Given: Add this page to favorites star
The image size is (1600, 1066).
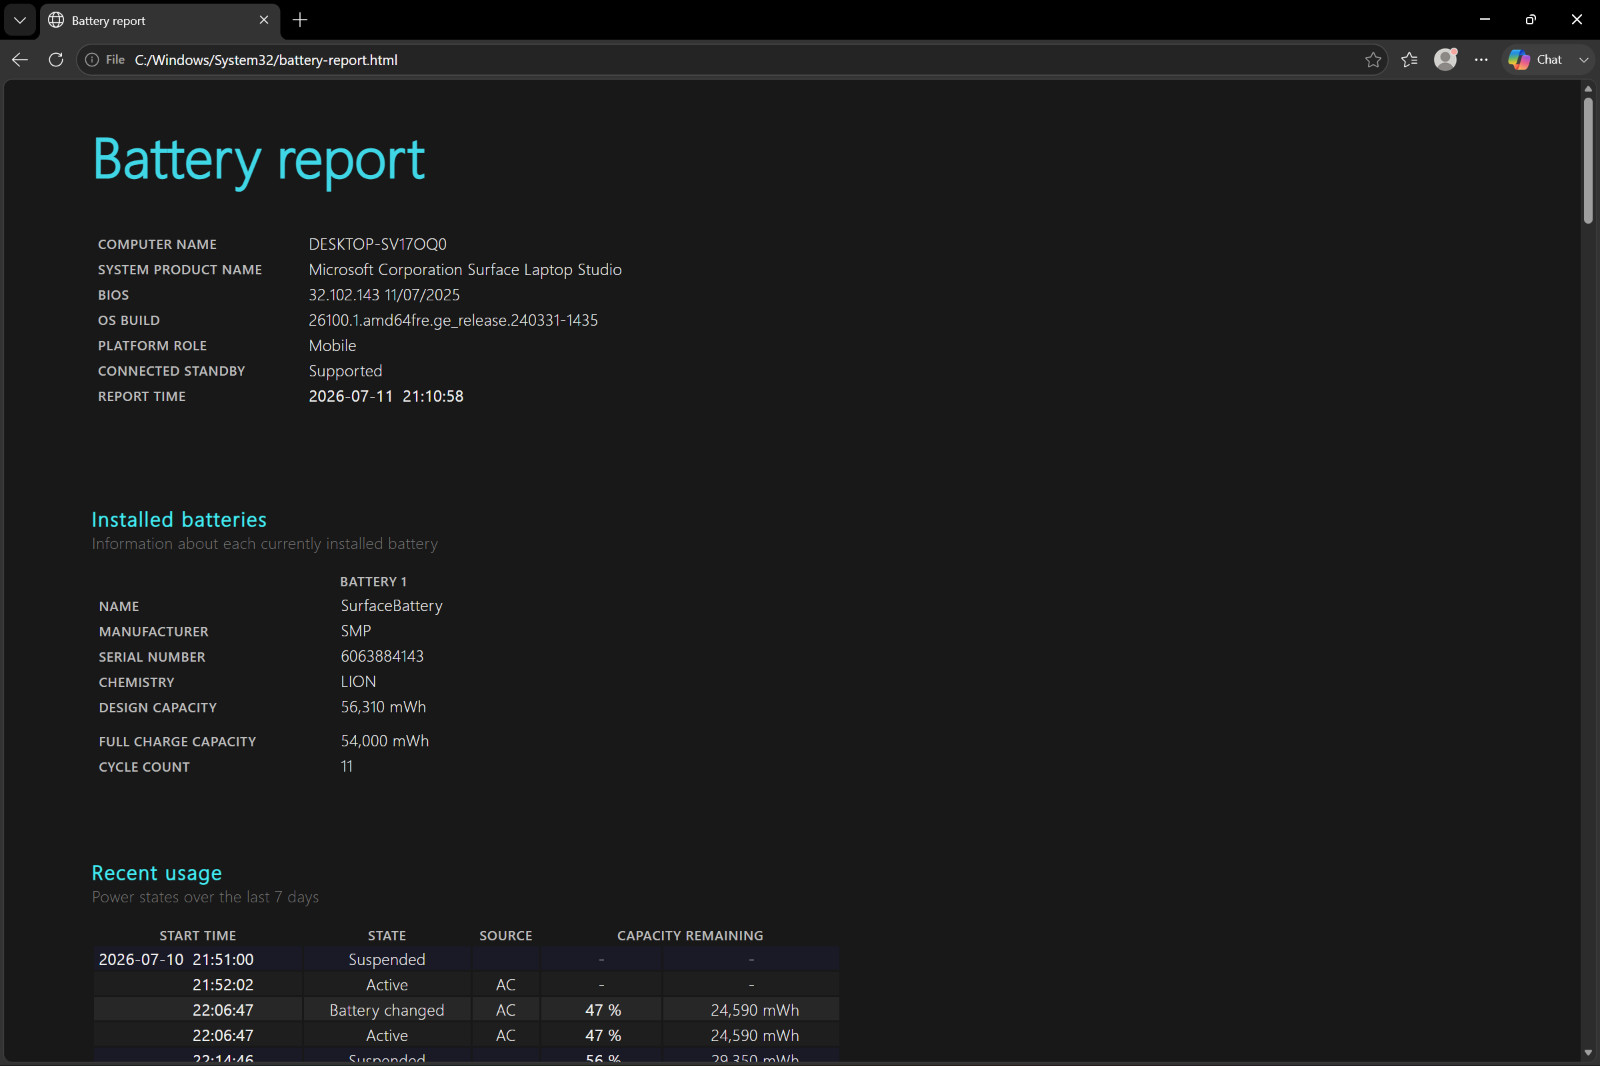Looking at the screenshot, I should click(1373, 60).
